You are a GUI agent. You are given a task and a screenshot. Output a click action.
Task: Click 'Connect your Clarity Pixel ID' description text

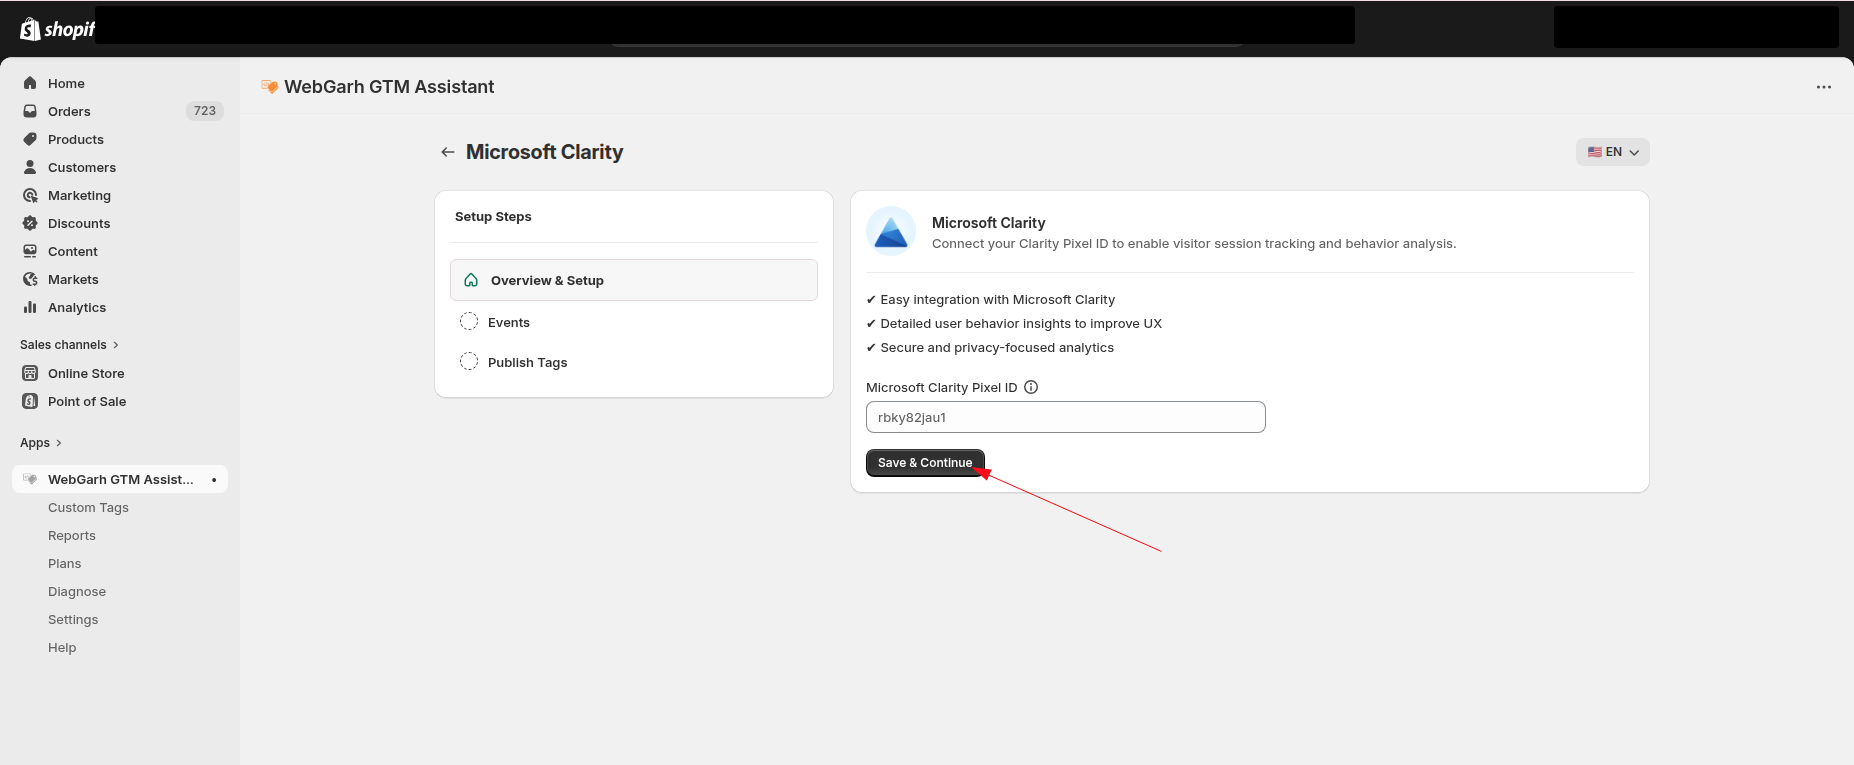click(x=1194, y=243)
